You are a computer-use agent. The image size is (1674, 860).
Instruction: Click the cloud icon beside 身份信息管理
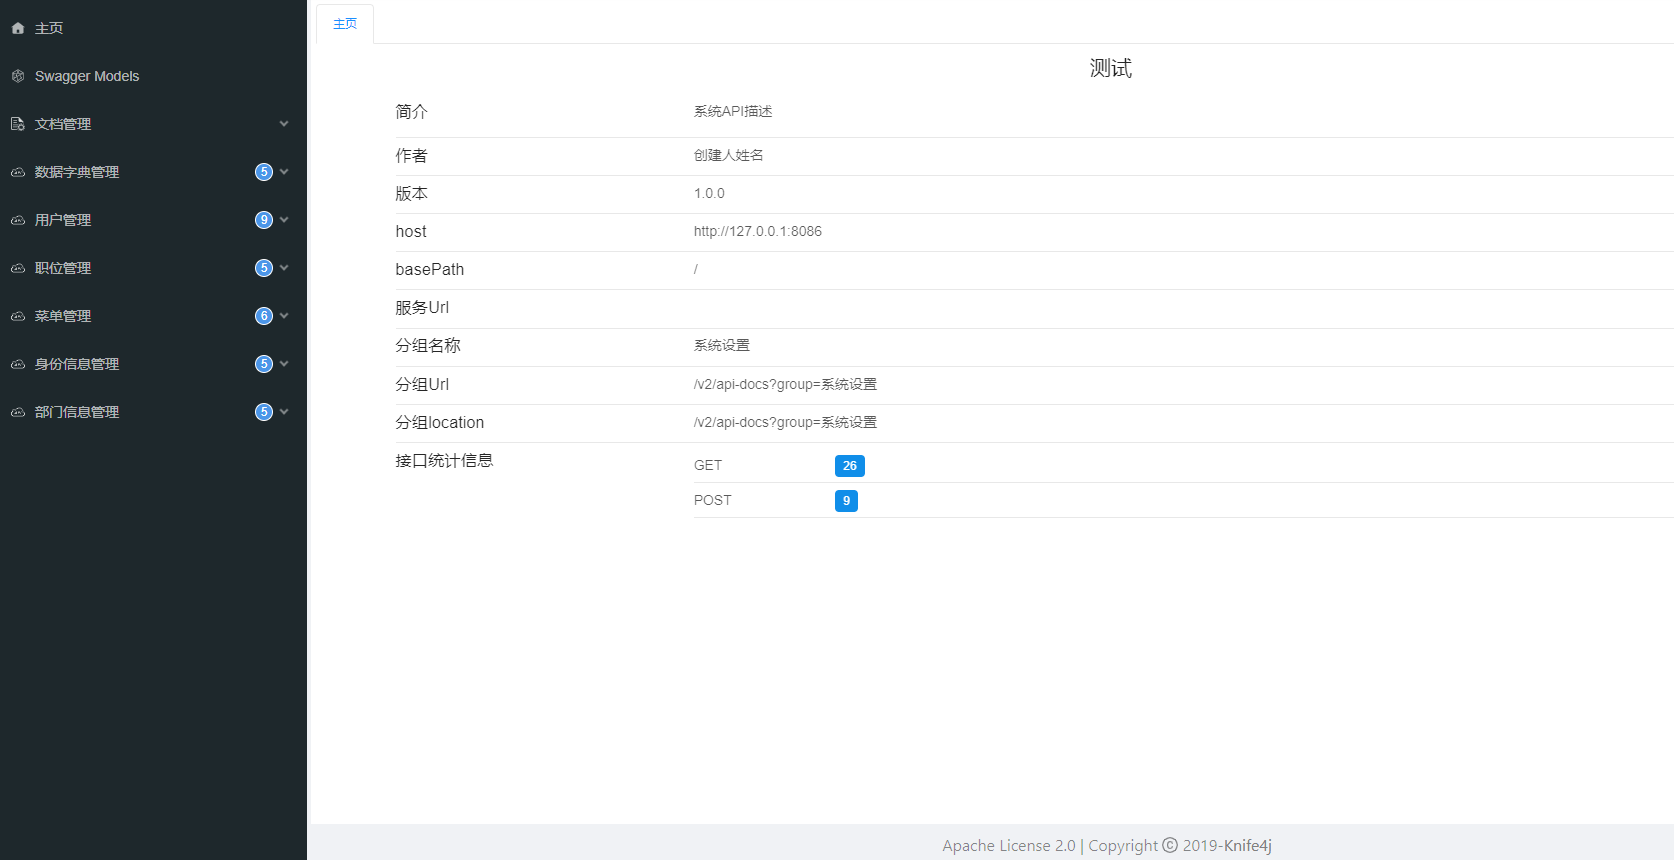pos(18,364)
